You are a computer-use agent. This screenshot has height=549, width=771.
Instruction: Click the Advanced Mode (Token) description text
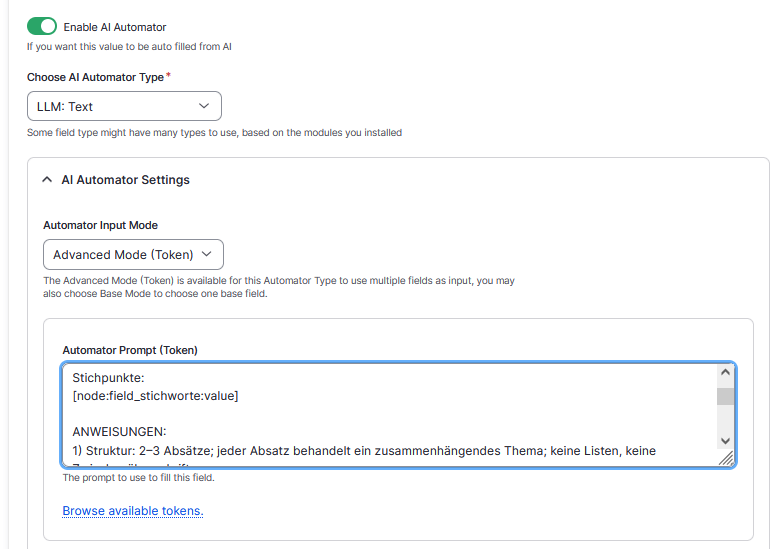click(279, 287)
